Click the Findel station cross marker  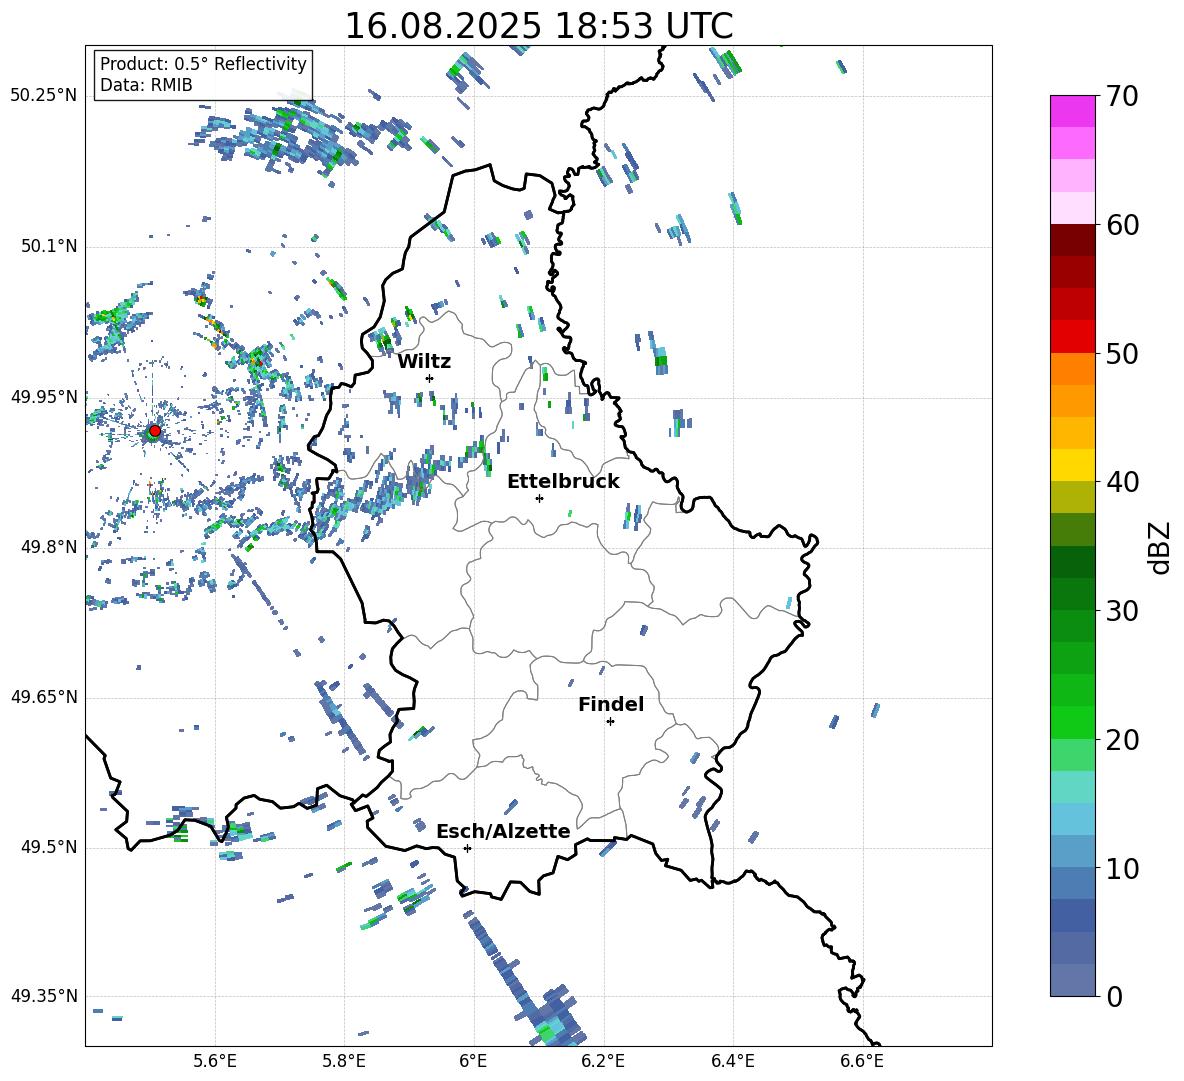pyautogui.click(x=610, y=722)
